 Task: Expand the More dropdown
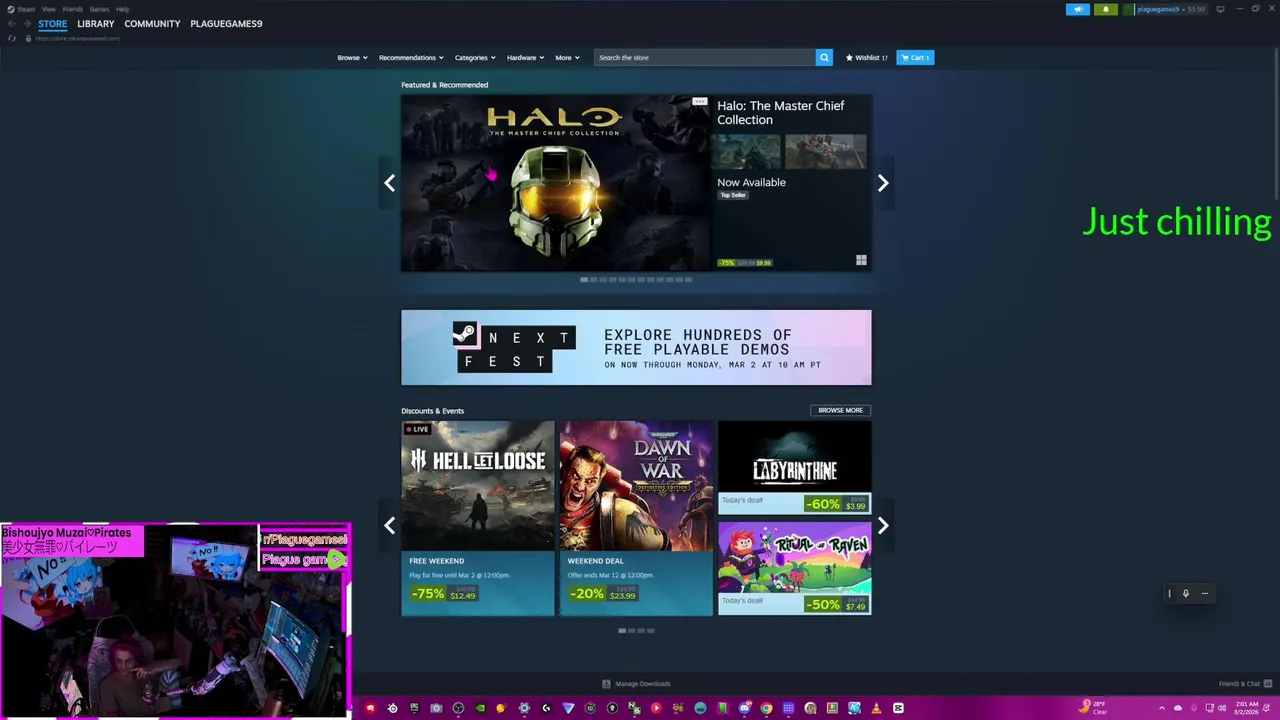(567, 58)
